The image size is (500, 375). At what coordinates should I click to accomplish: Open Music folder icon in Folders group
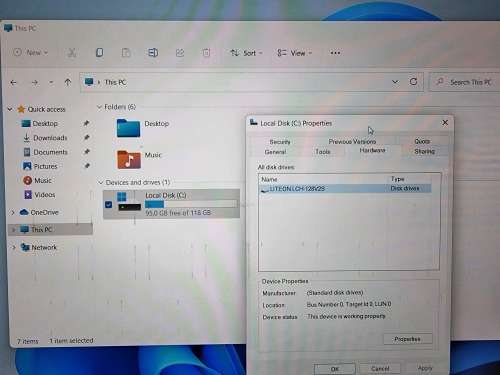pos(129,159)
